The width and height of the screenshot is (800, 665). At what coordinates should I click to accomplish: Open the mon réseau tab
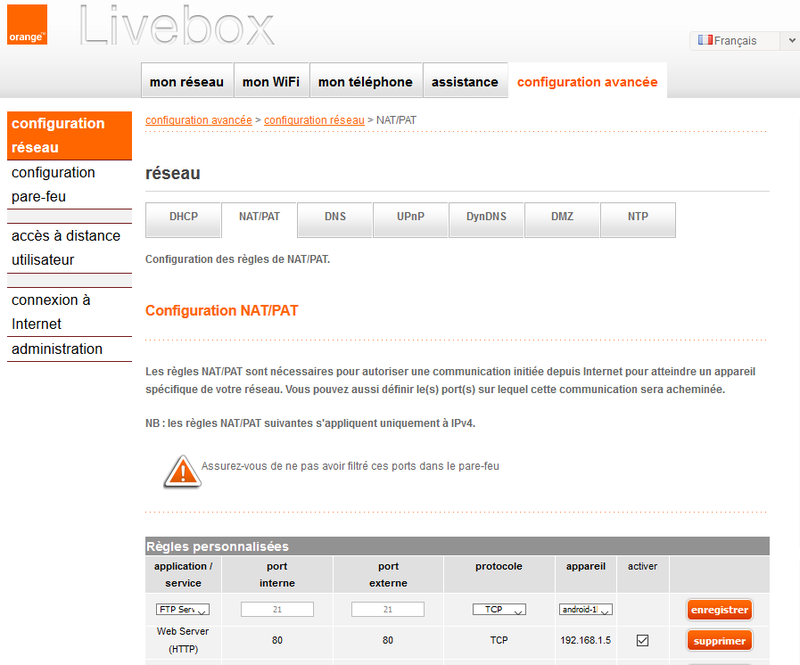click(x=187, y=82)
